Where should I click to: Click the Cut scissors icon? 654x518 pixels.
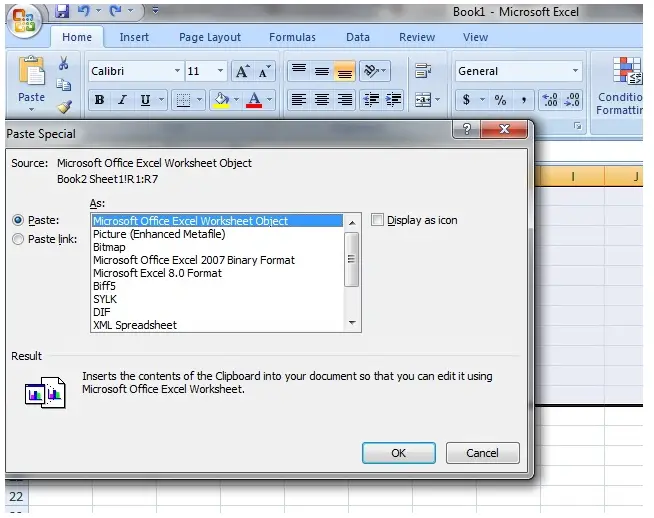(63, 63)
